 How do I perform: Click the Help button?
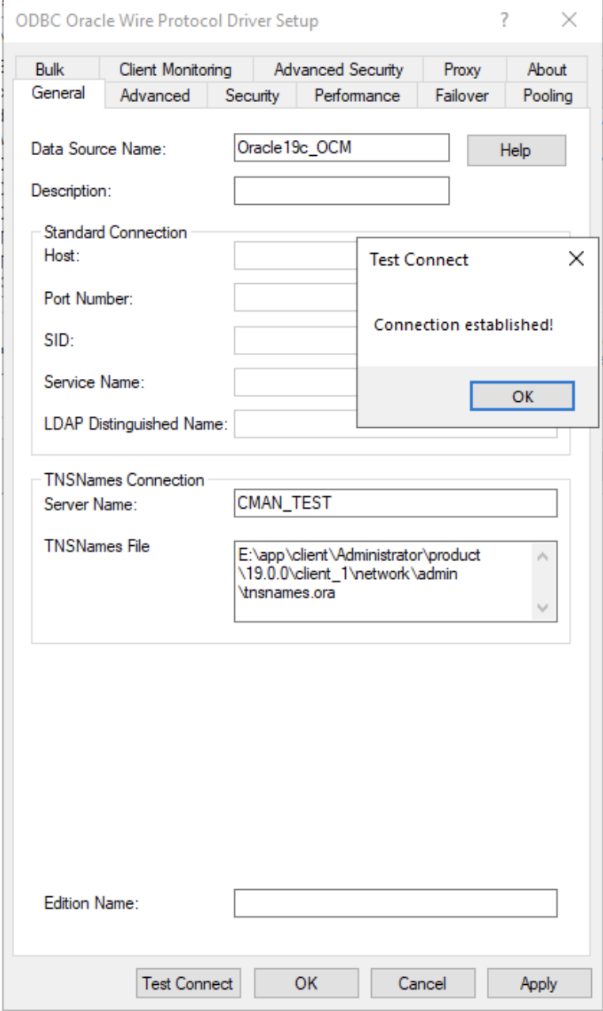516,151
